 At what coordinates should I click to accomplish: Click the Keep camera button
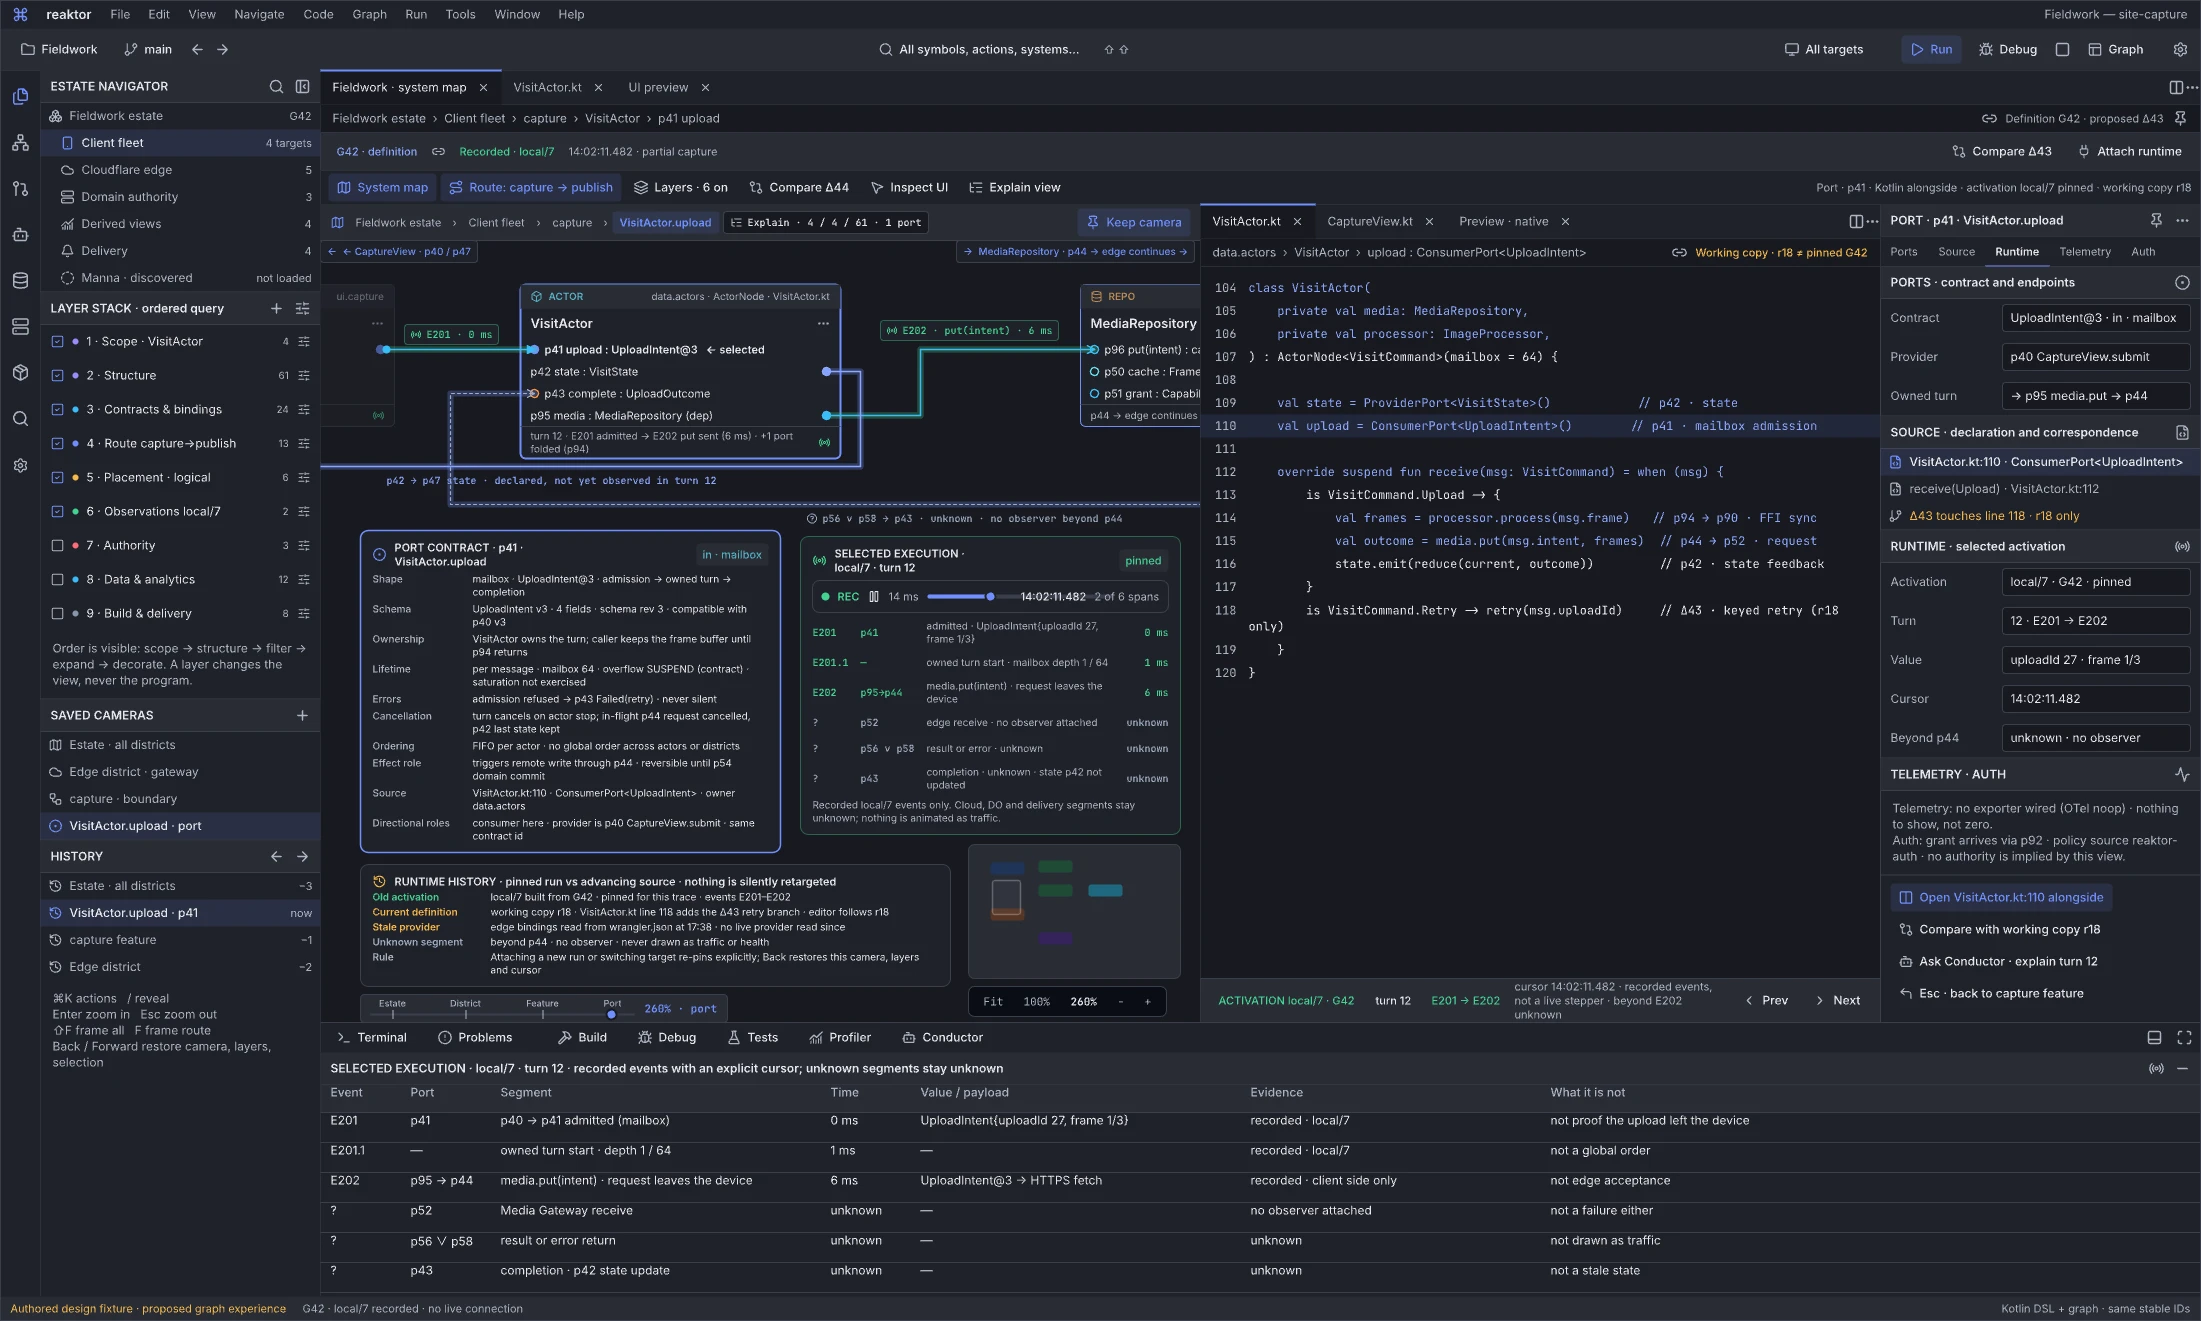[1134, 223]
